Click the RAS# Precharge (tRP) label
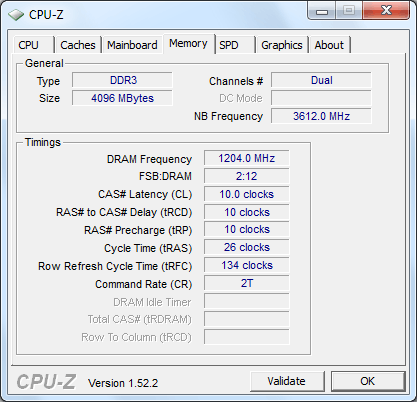The width and height of the screenshot is (417, 402). coord(138,230)
